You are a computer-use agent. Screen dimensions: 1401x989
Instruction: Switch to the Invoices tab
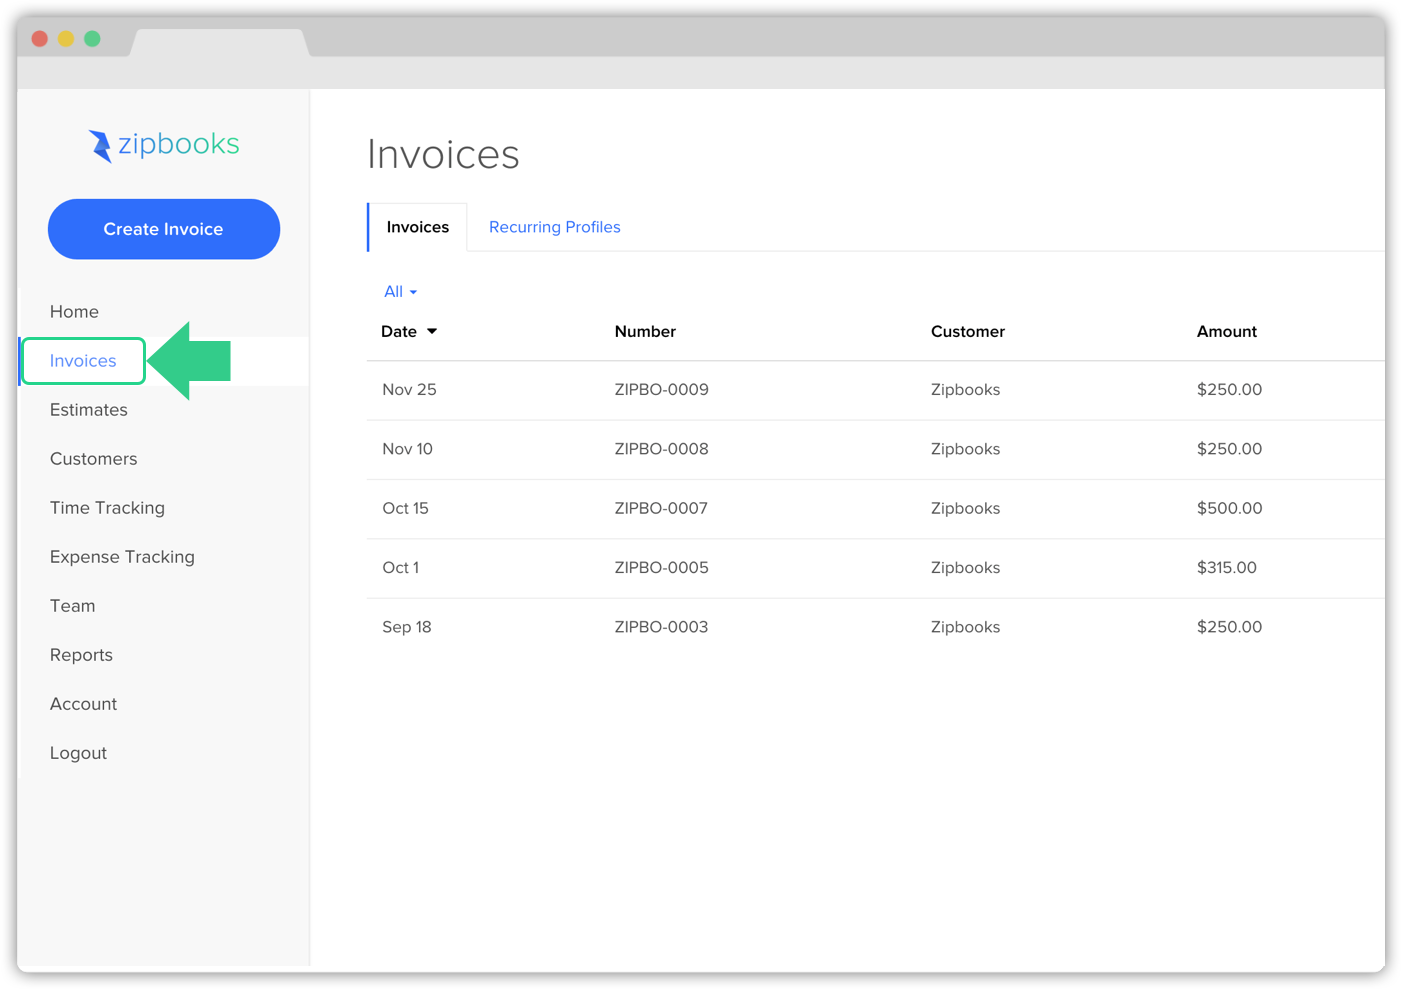click(418, 227)
